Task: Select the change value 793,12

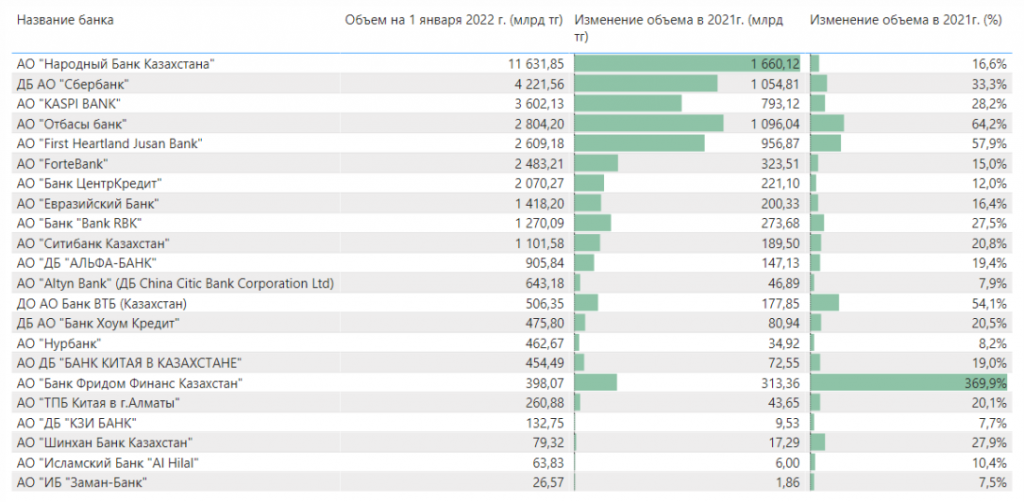Action: (x=780, y=104)
